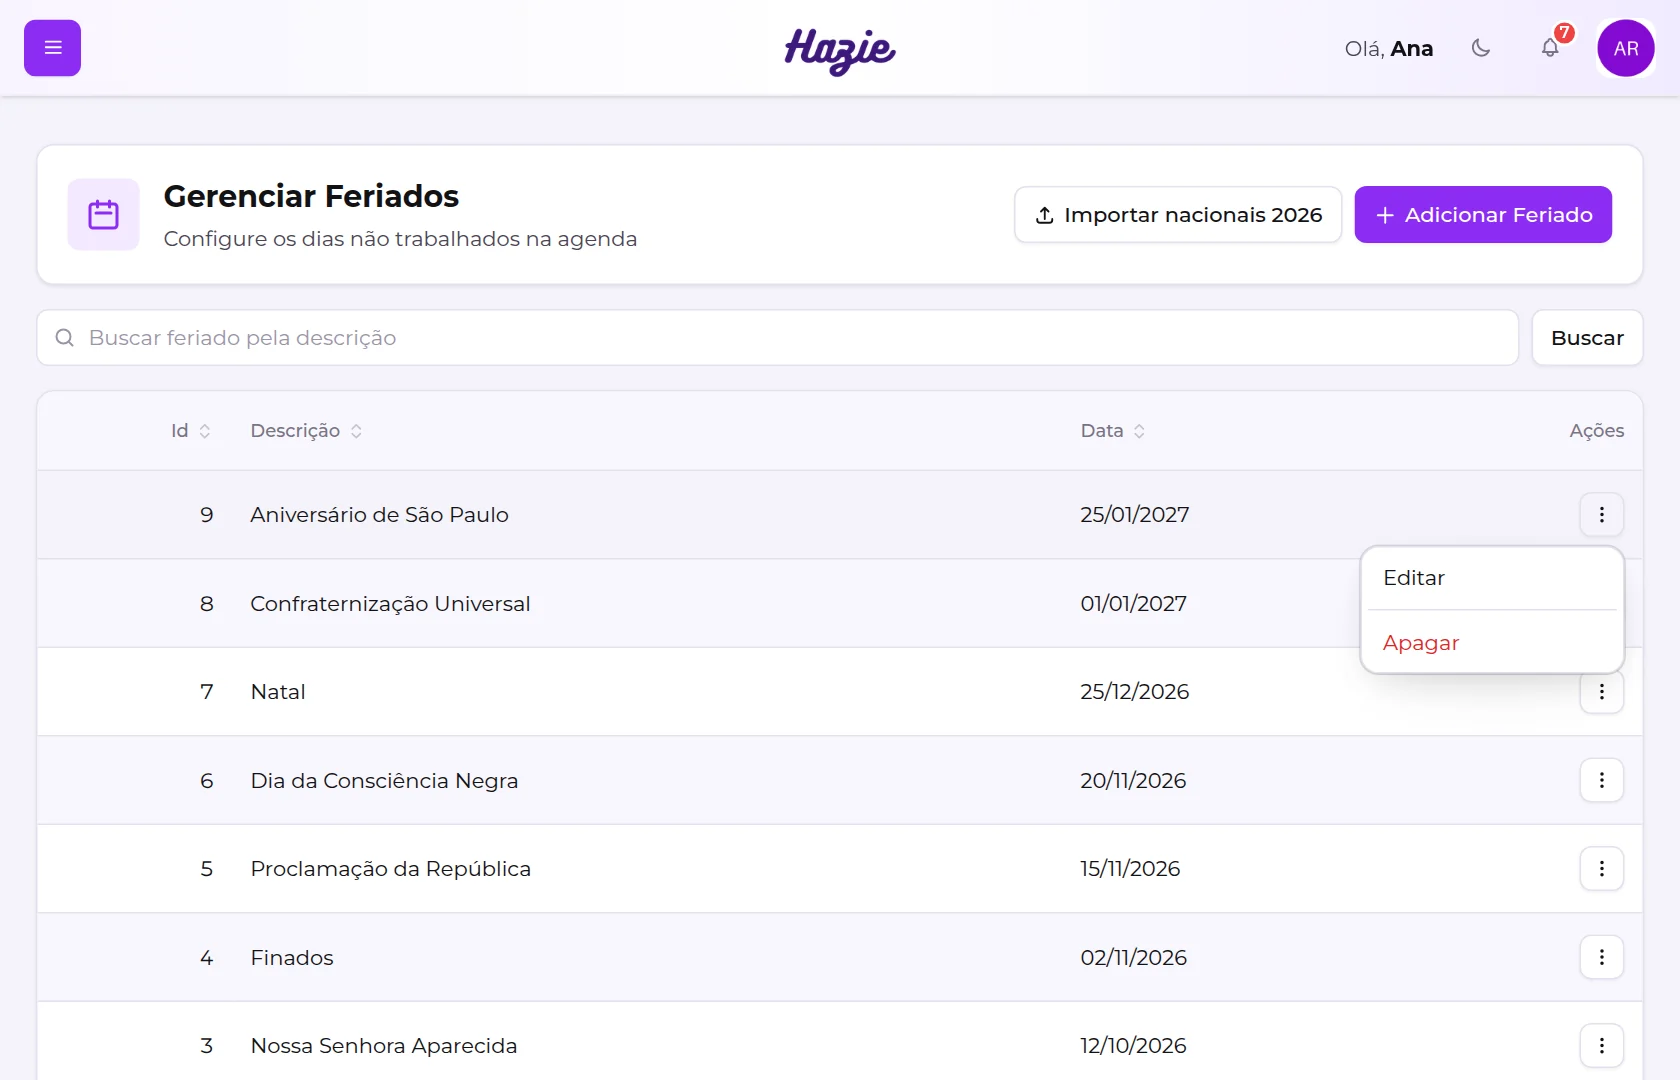Open actions menu for Dia da Consciência Negra
Viewport: 1680px width, 1080px height.
(1602, 780)
